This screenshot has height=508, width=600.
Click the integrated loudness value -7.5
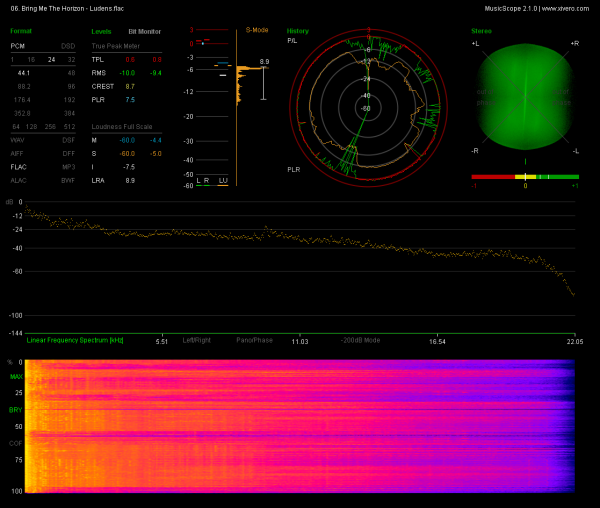pos(129,167)
